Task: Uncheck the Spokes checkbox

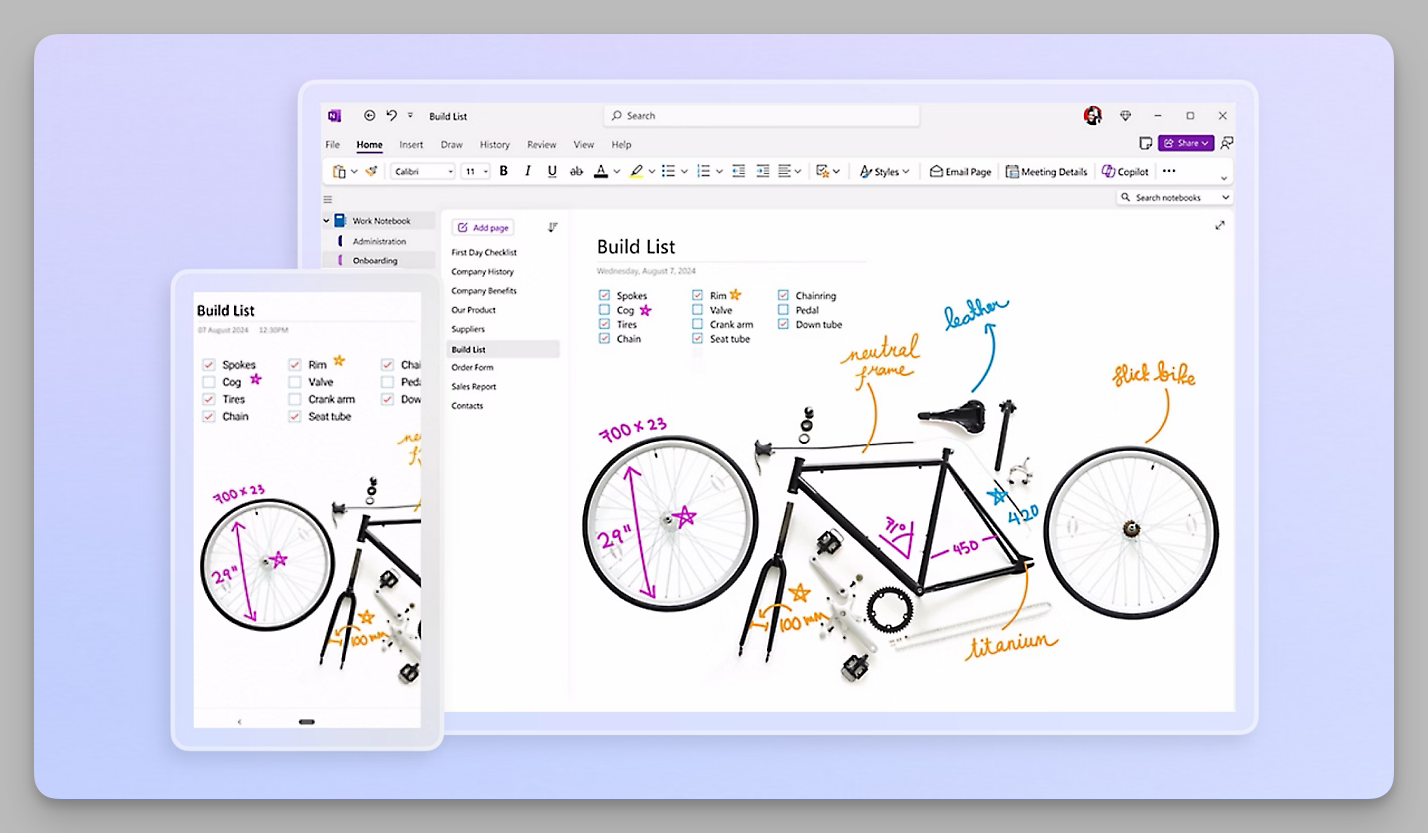Action: 605,295
